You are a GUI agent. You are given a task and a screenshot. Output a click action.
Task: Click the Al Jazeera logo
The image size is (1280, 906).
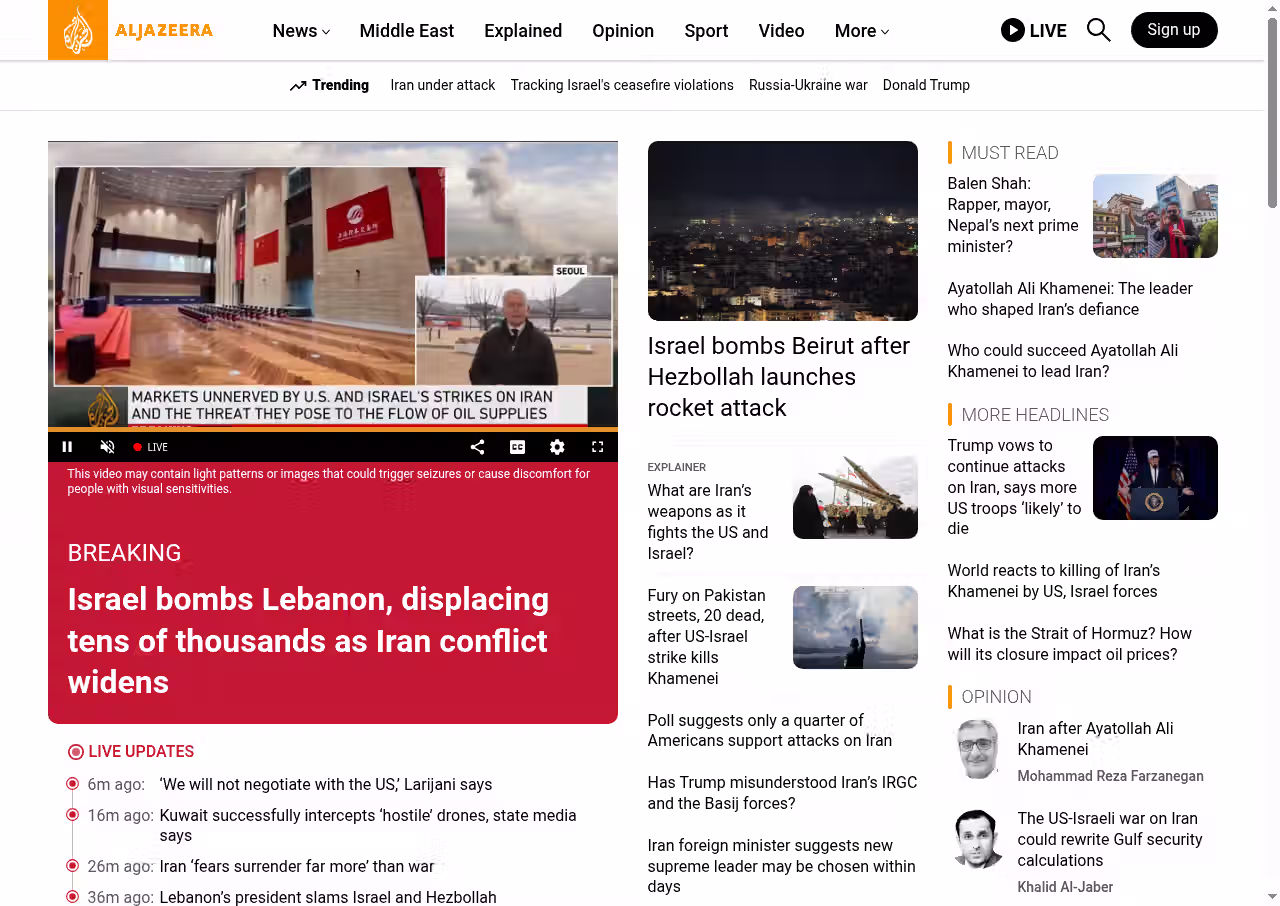point(130,30)
